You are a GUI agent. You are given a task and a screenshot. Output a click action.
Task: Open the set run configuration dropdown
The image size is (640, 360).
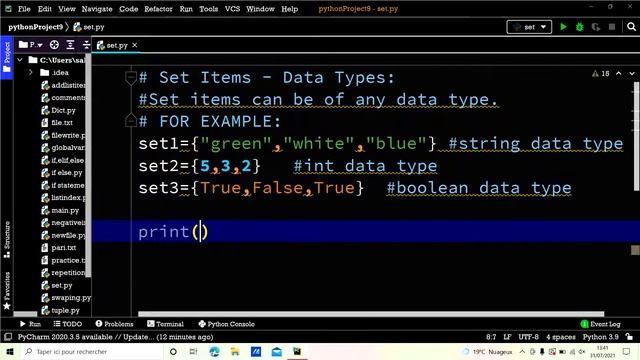[529, 27]
